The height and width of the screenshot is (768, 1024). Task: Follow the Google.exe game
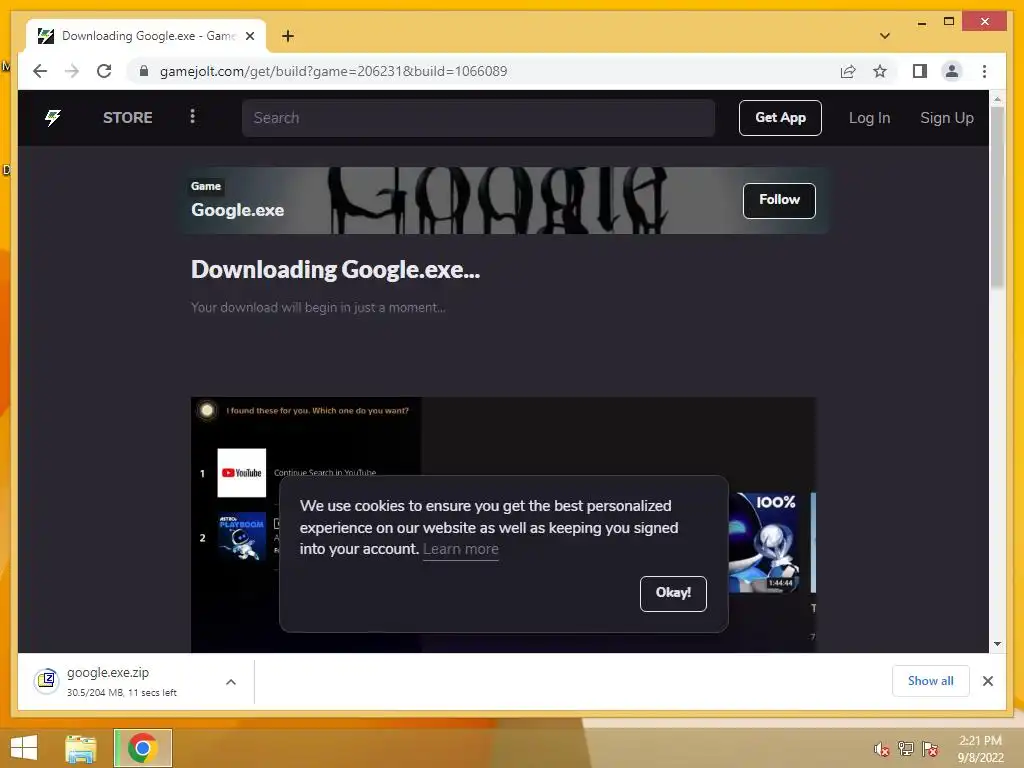coord(779,200)
